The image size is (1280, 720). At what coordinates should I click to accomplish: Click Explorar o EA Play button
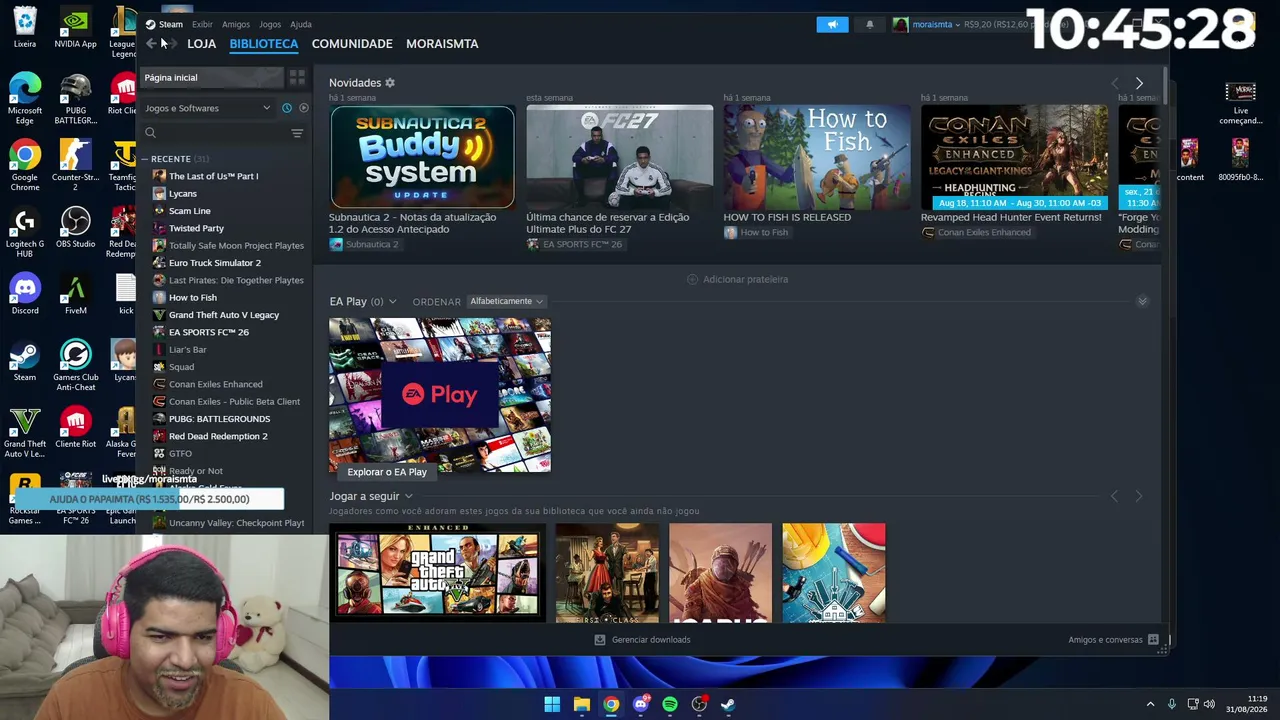click(x=387, y=472)
